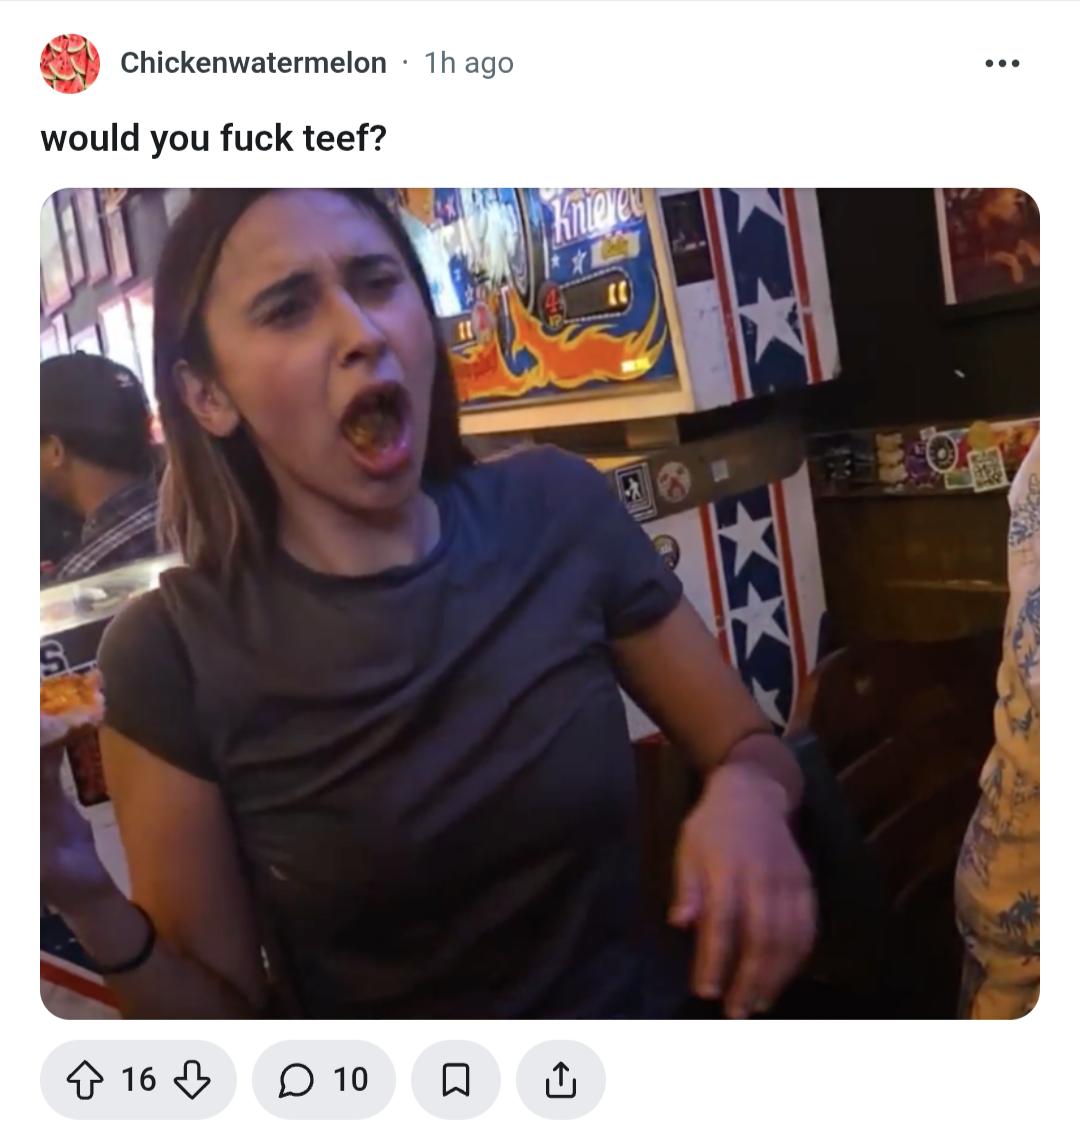Screen dimensions: 1080x1136
Task: Click the QR code sticker in the photo
Action: coord(988,468)
